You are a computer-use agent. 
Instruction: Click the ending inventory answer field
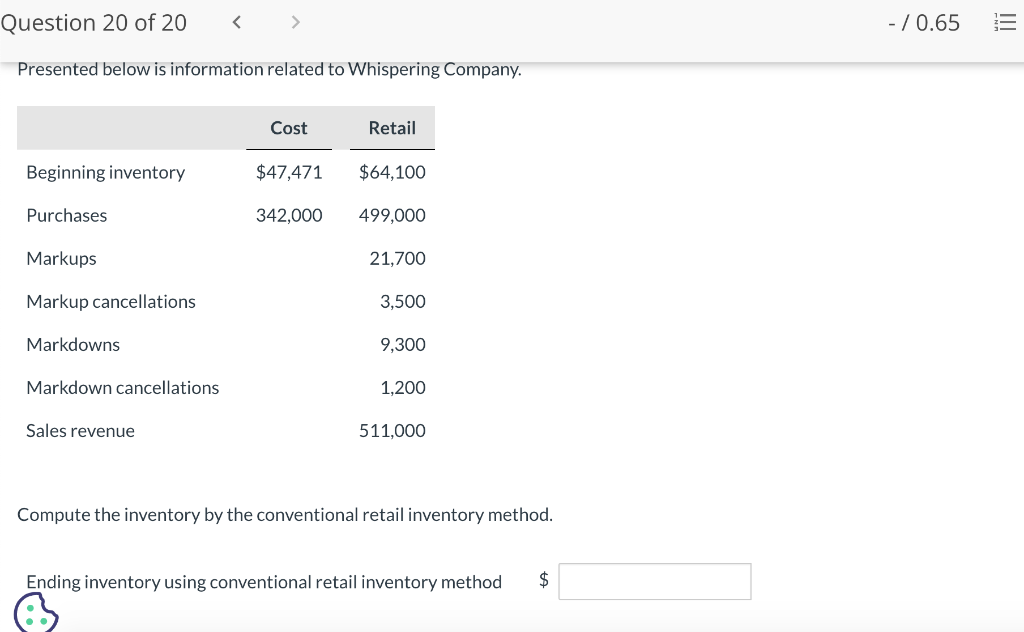click(x=655, y=581)
